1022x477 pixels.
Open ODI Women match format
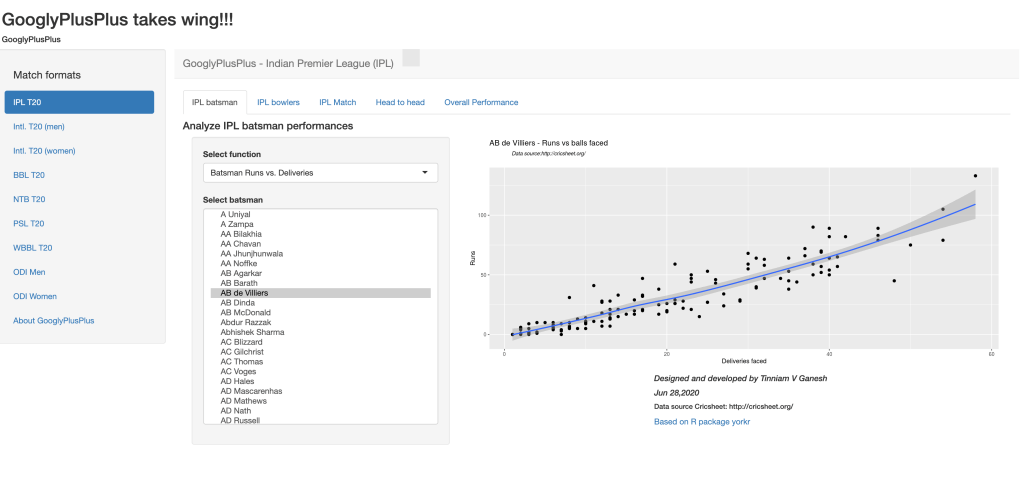click(x=35, y=296)
